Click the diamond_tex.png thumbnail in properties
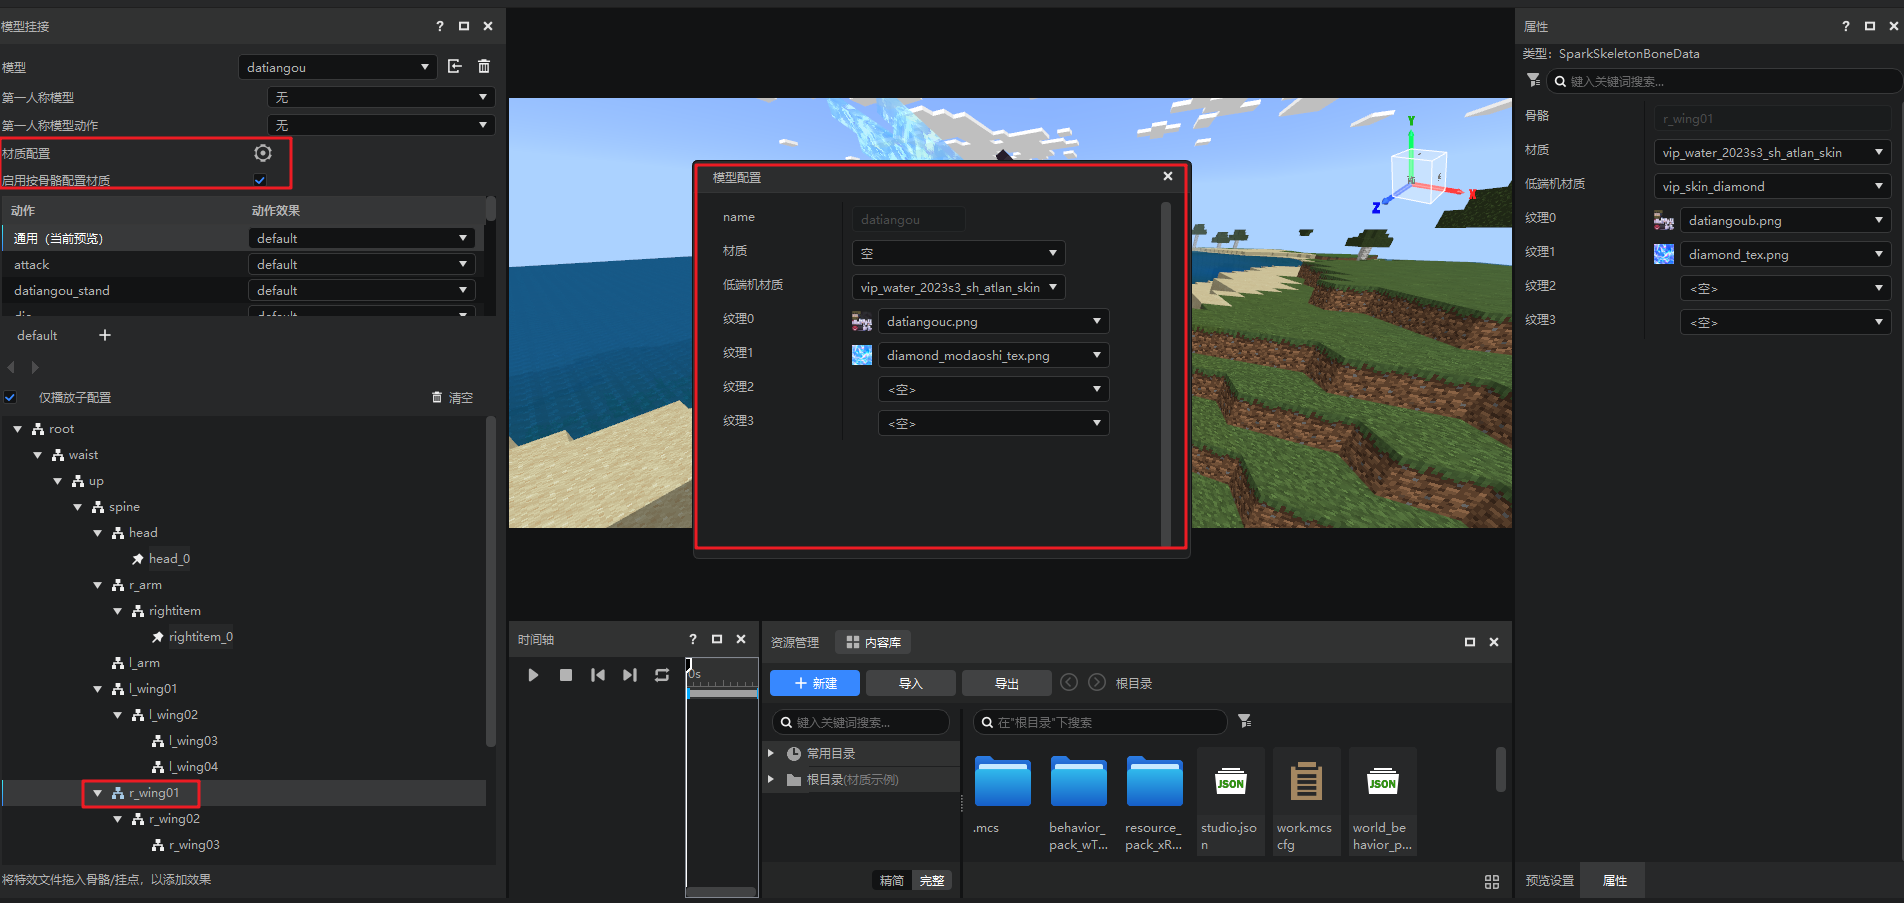 tap(1664, 254)
